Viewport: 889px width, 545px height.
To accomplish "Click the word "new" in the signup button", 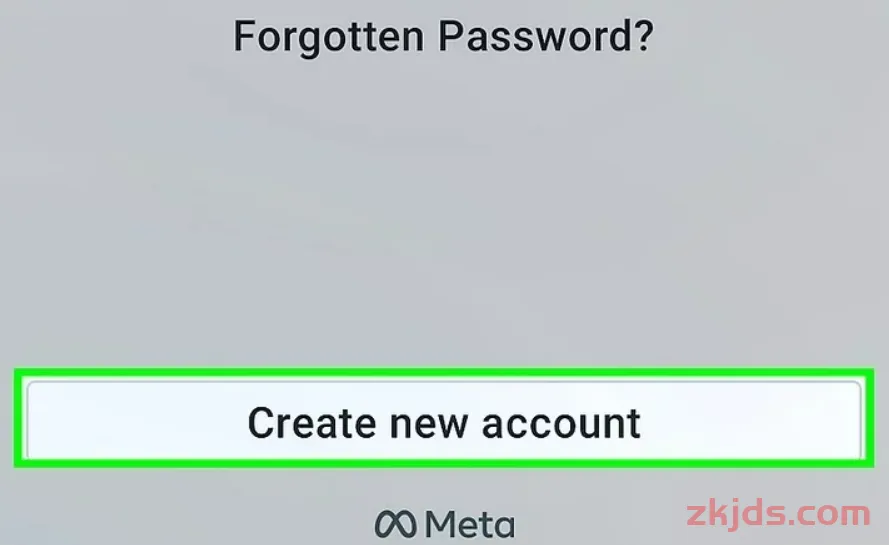I will point(428,426).
